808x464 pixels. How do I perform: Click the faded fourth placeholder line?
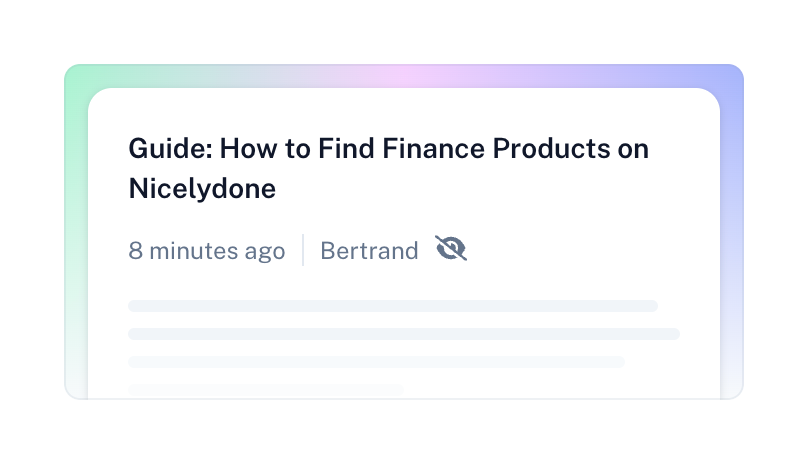coord(265,388)
